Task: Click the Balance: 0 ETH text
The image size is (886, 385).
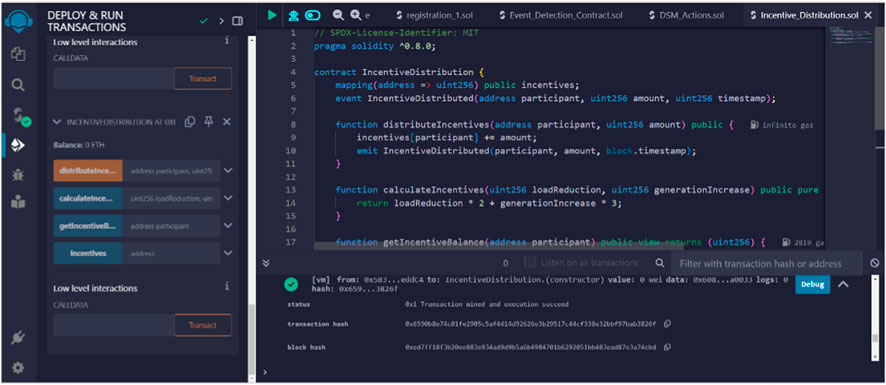Action: [x=79, y=145]
